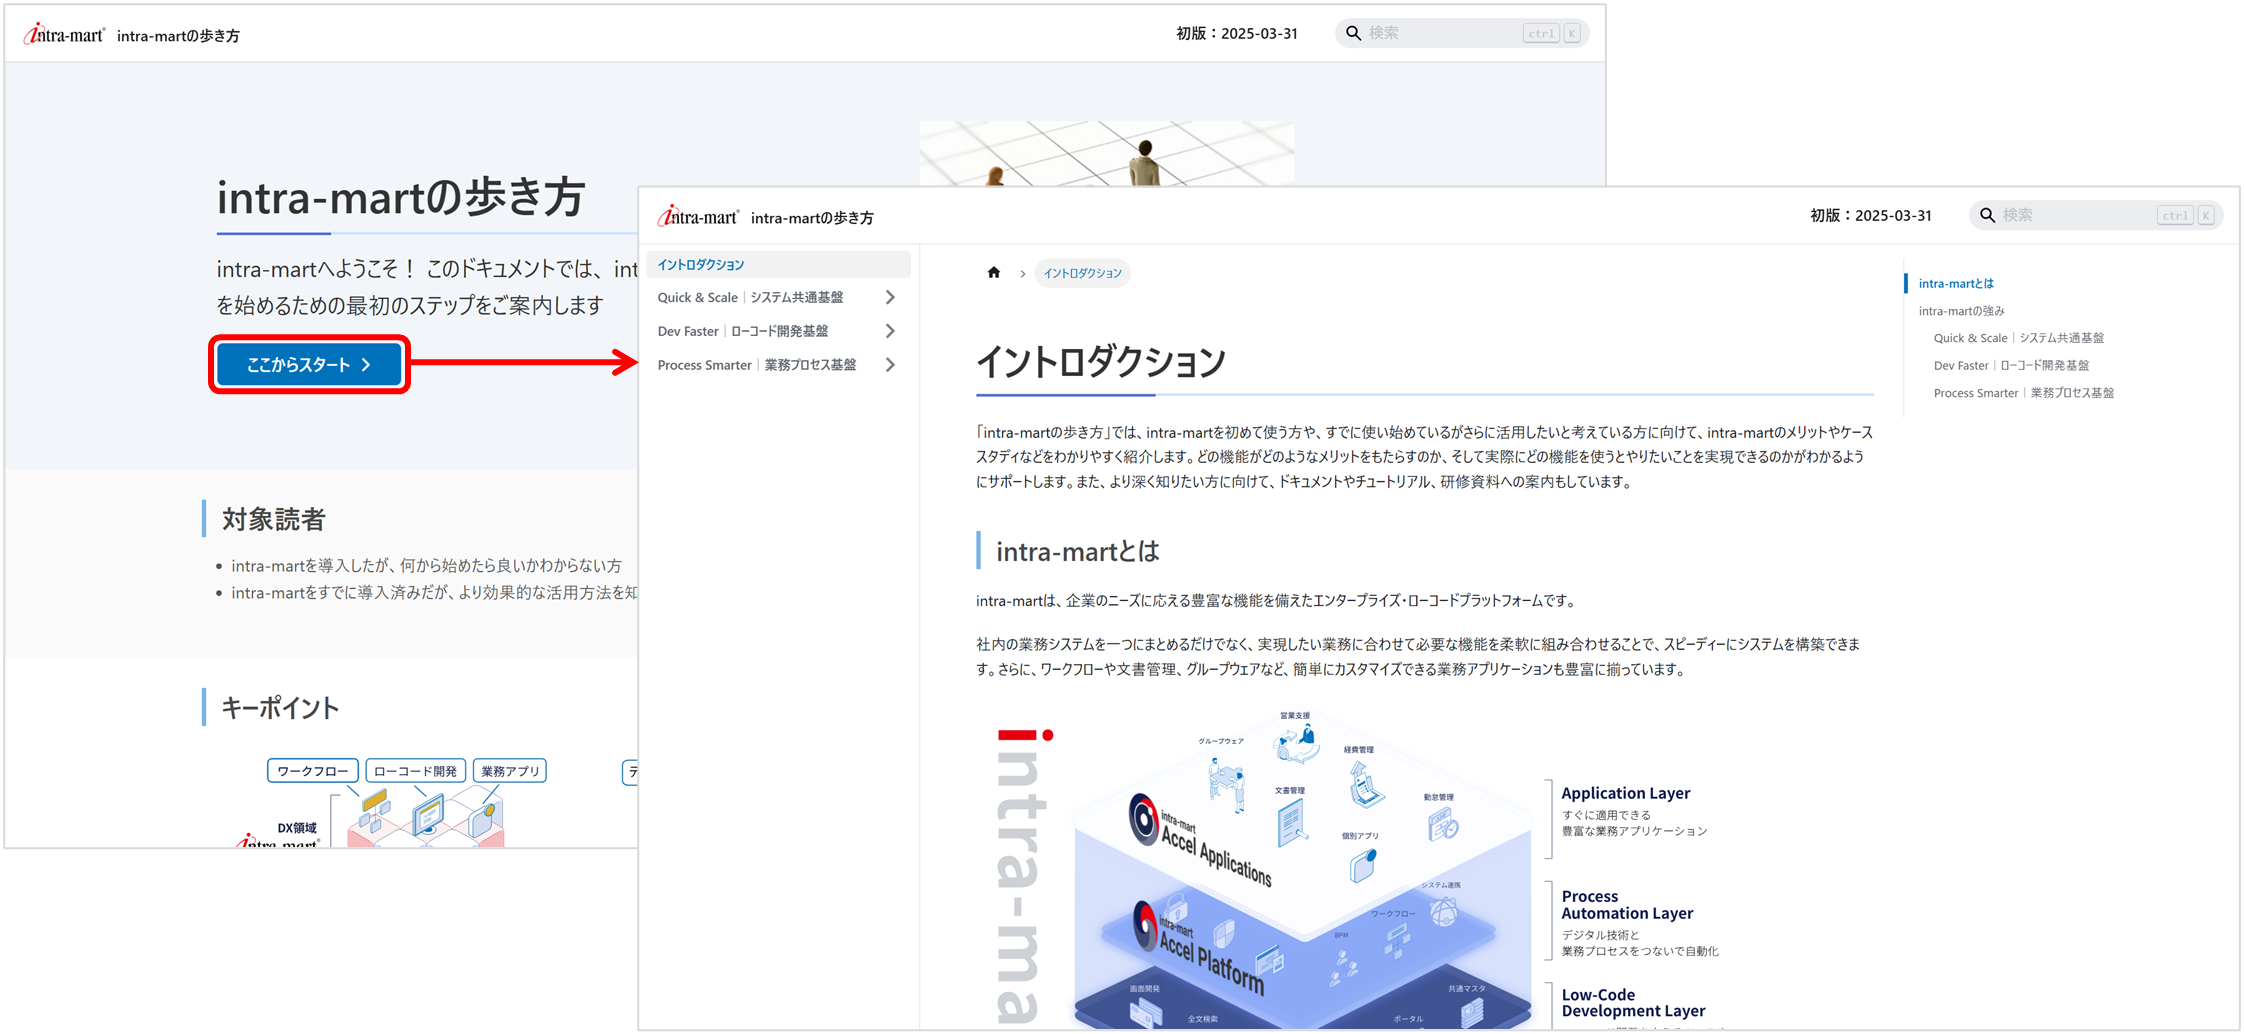The width and height of the screenshot is (2244, 1034).
Task: Click intra-mart logo in front window header
Action: coord(698,216)
